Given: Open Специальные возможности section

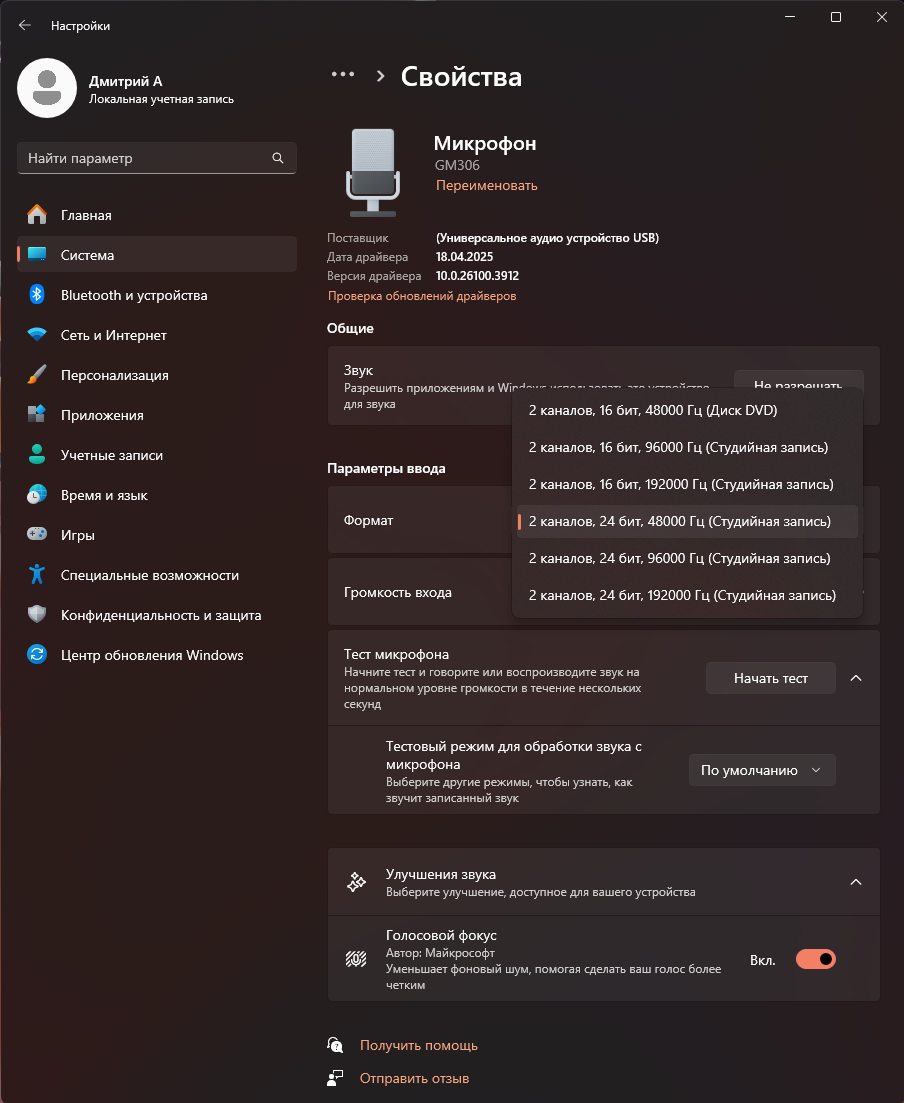Looking at the screenshot, I should tap(149, 575).
